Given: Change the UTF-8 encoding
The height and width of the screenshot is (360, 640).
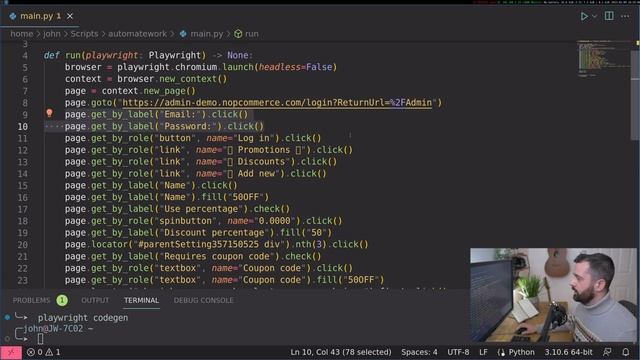Looking at the screenshot, I should point(458,352).
